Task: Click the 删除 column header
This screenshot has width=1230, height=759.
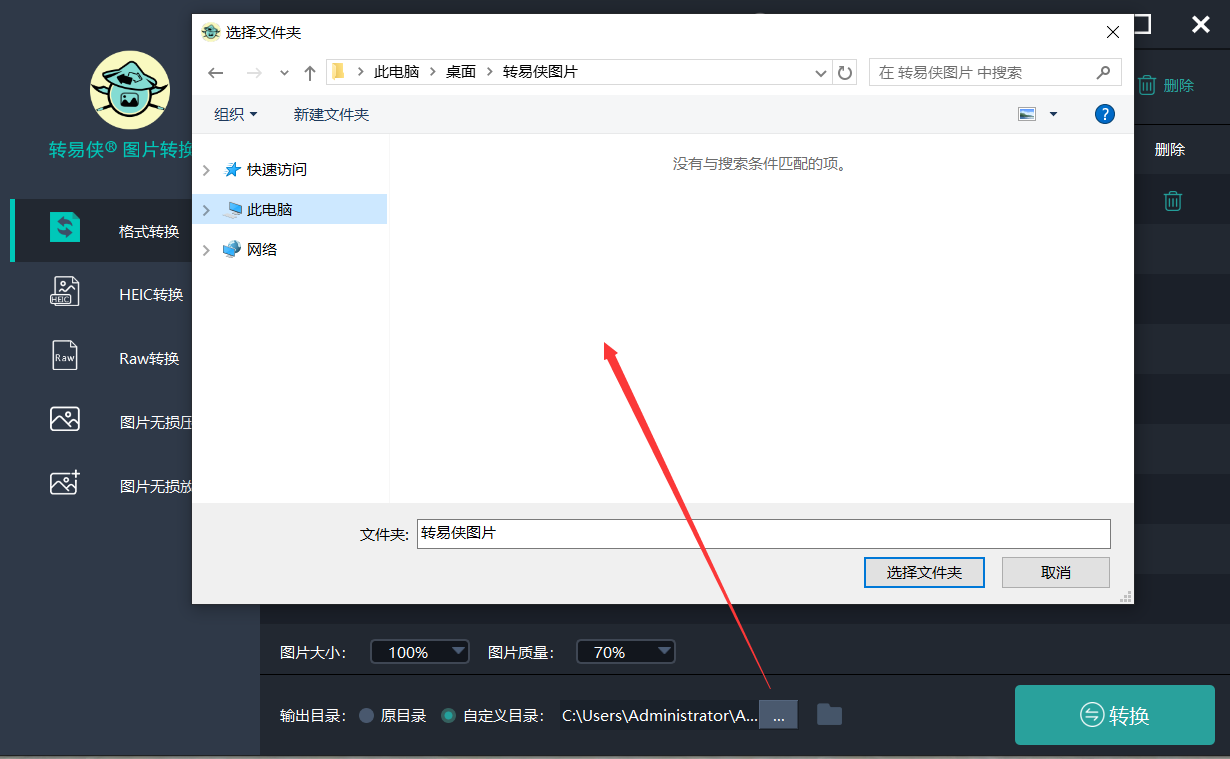Action: pos(1170,149)
